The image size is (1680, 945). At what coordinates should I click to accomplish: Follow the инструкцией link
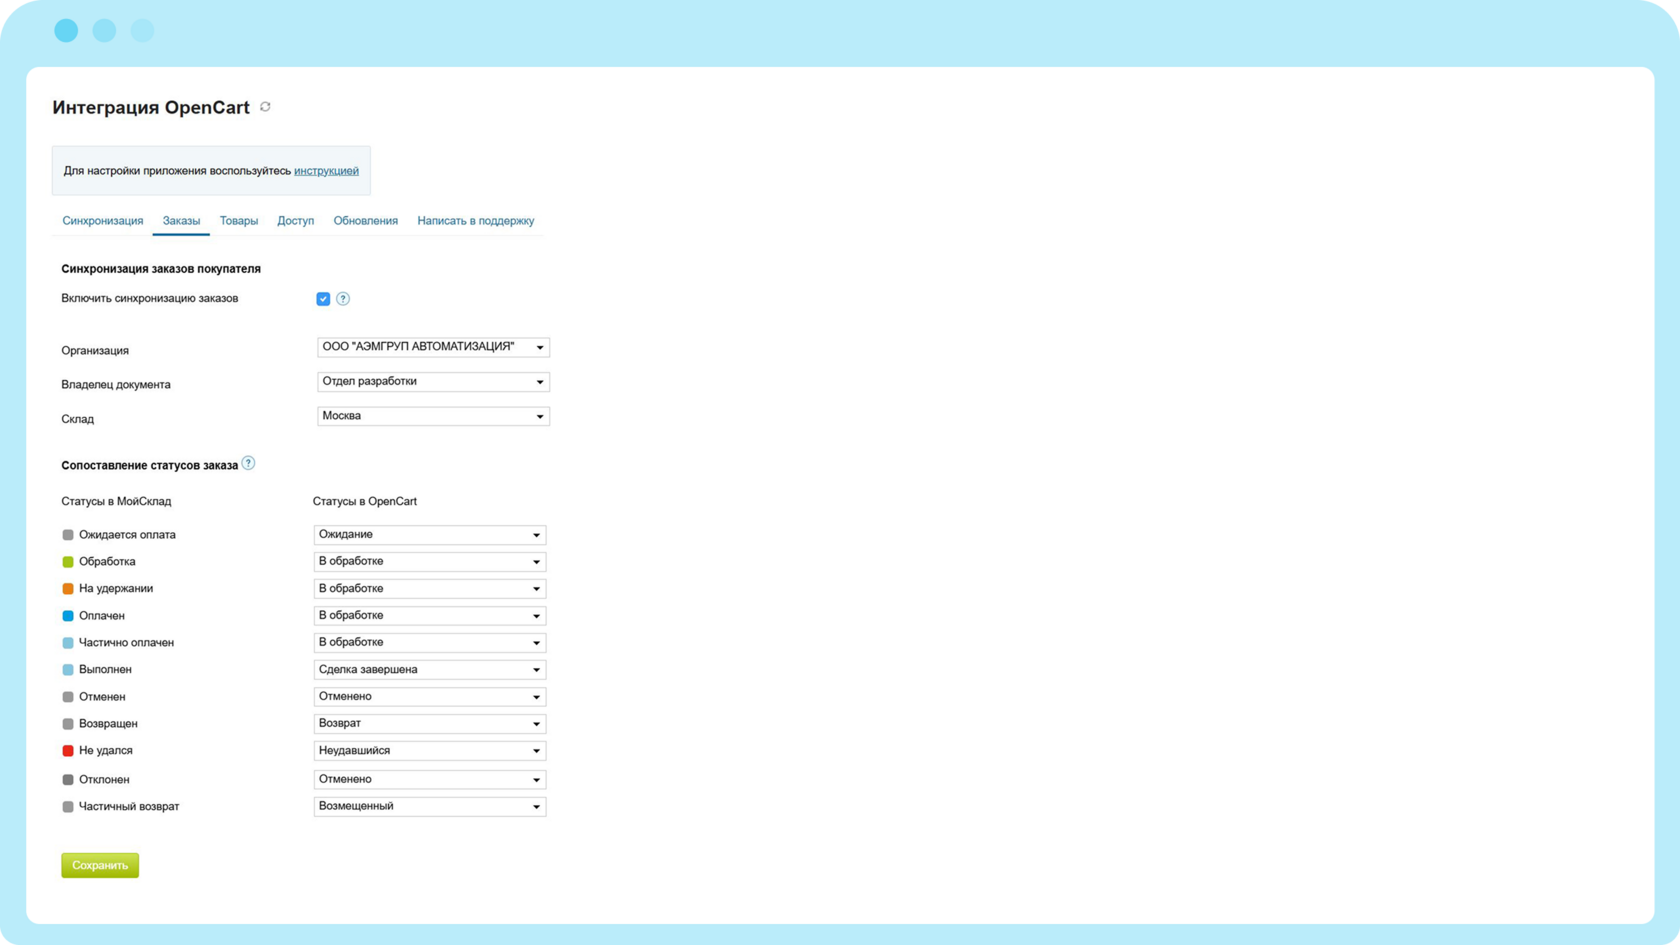point(326,171)
